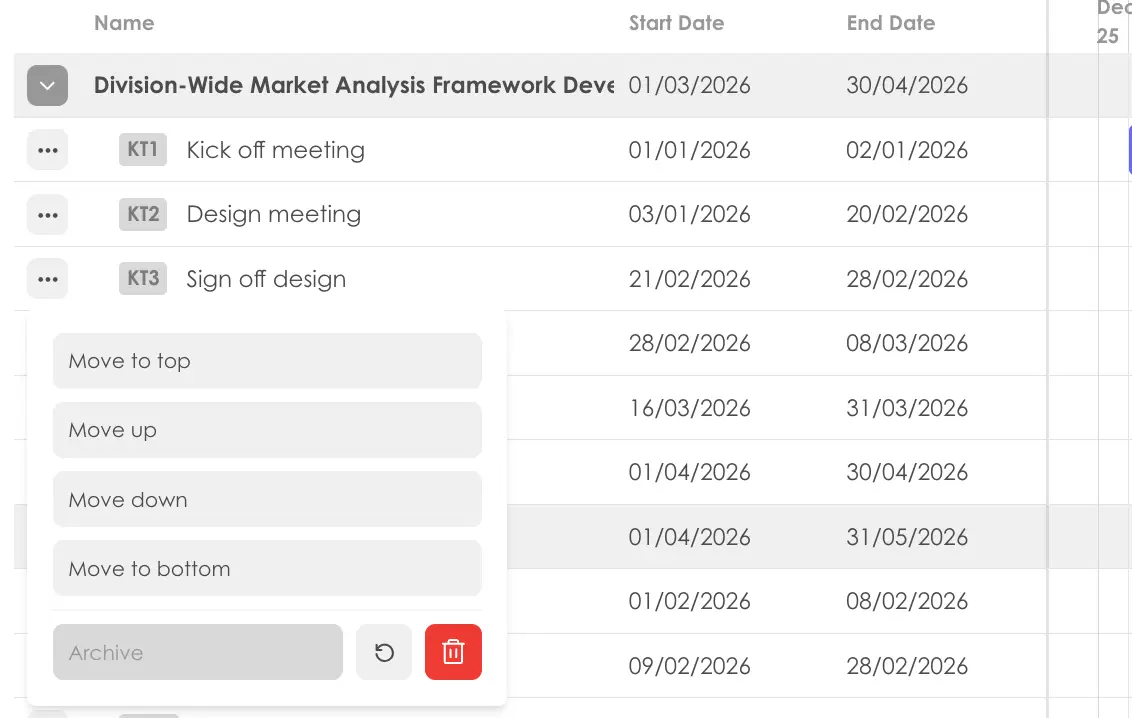Click the KT1 task badge

(142, 150)
